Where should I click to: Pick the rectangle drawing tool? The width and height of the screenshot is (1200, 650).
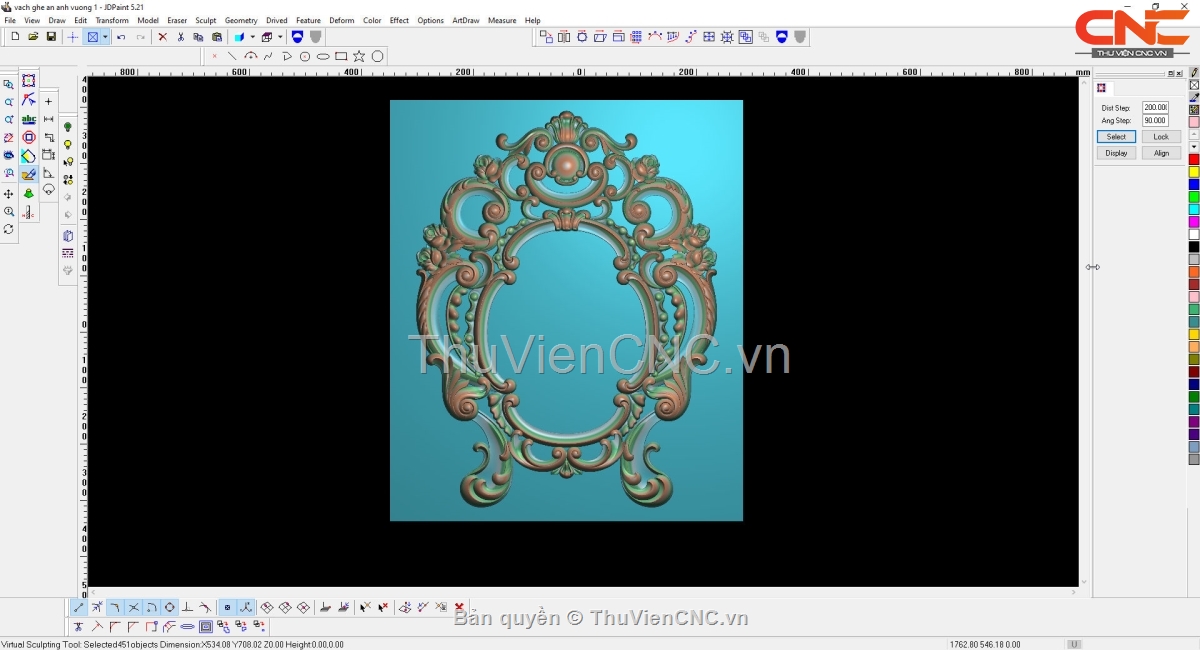click(x=341, y=56)
